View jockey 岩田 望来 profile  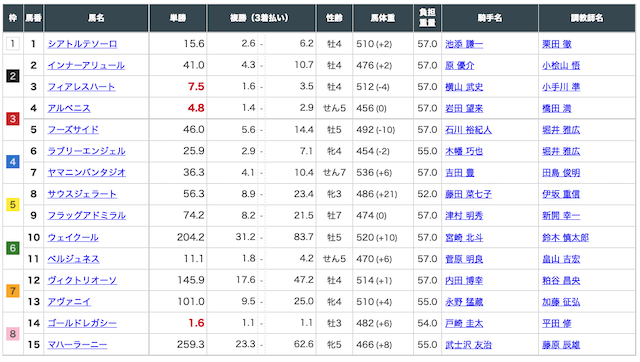point(464,109)
